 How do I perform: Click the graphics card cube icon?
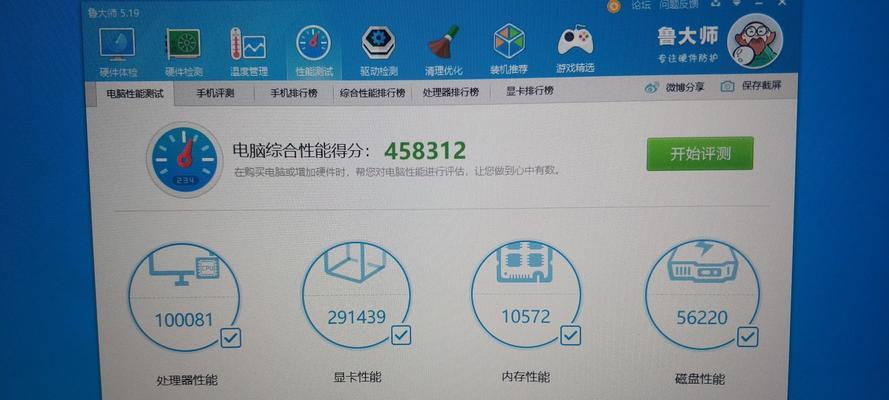[x=355, y=262]
